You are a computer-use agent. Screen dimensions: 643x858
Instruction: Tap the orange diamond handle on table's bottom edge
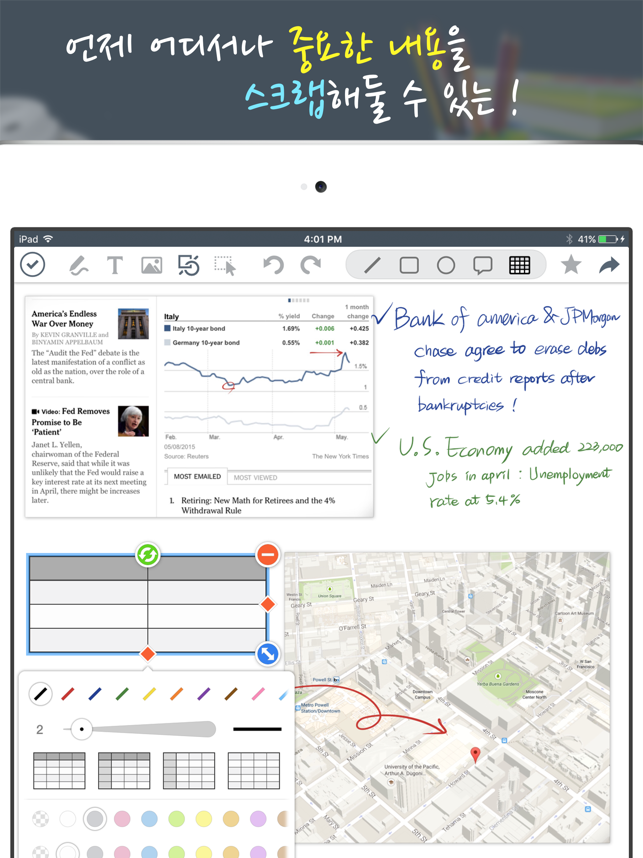pos(148,653)
